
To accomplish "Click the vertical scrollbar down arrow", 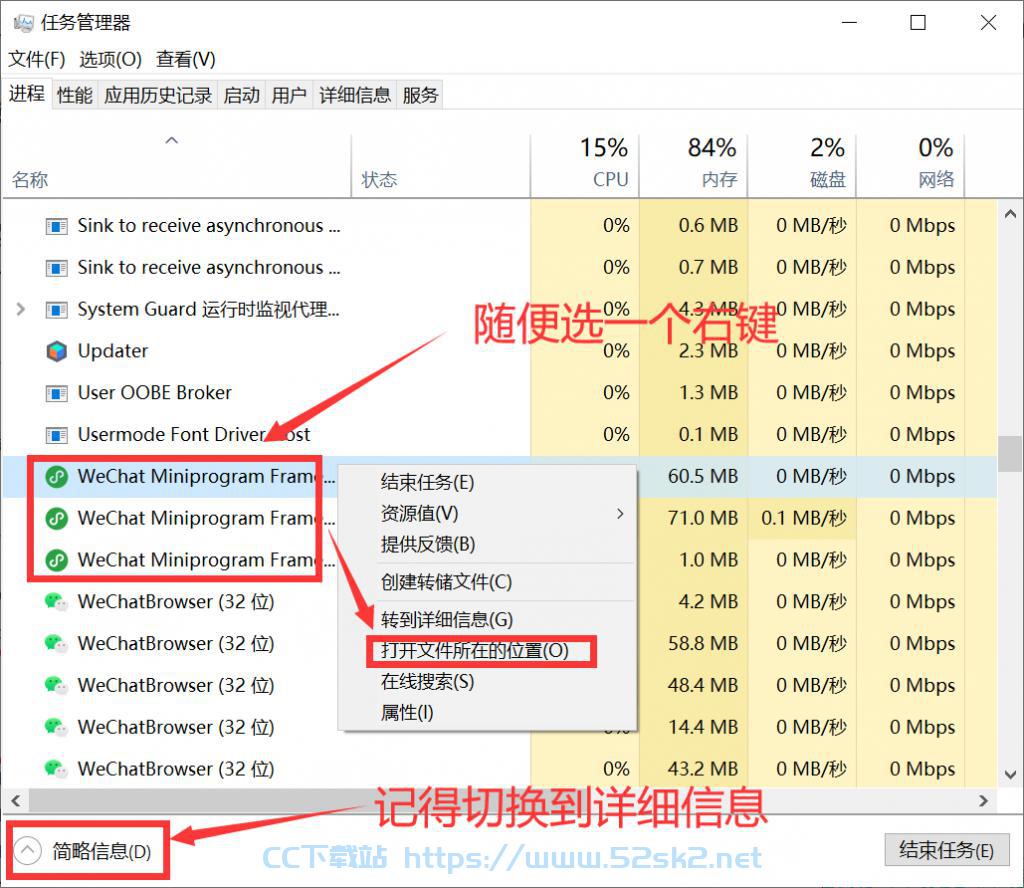I will click(1010, 774).
